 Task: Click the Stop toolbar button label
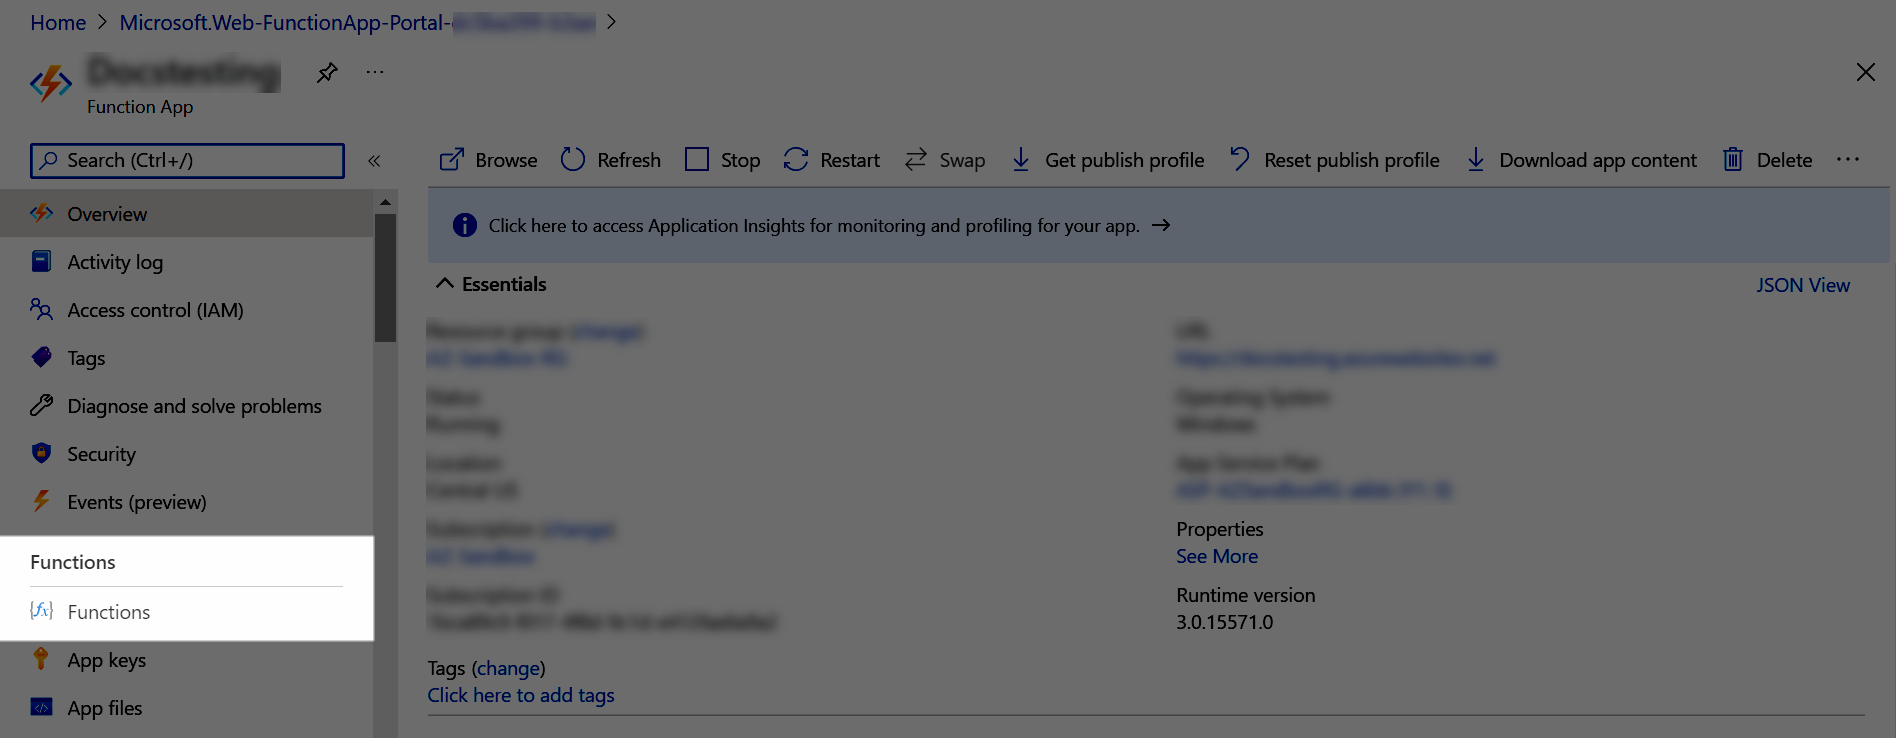coord(740,160)
